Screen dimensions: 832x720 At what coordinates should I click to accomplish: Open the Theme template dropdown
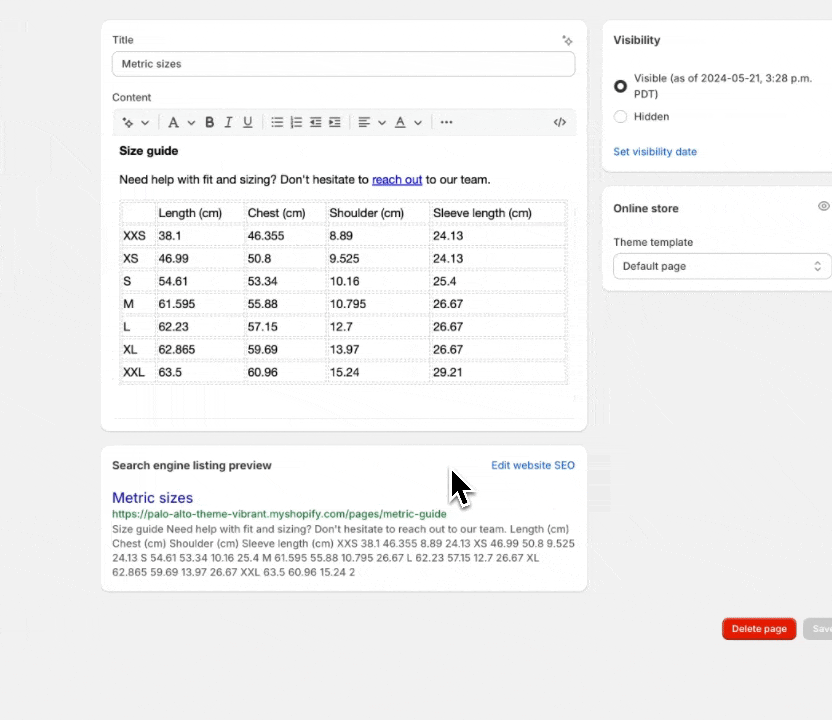tap(722, 266)
